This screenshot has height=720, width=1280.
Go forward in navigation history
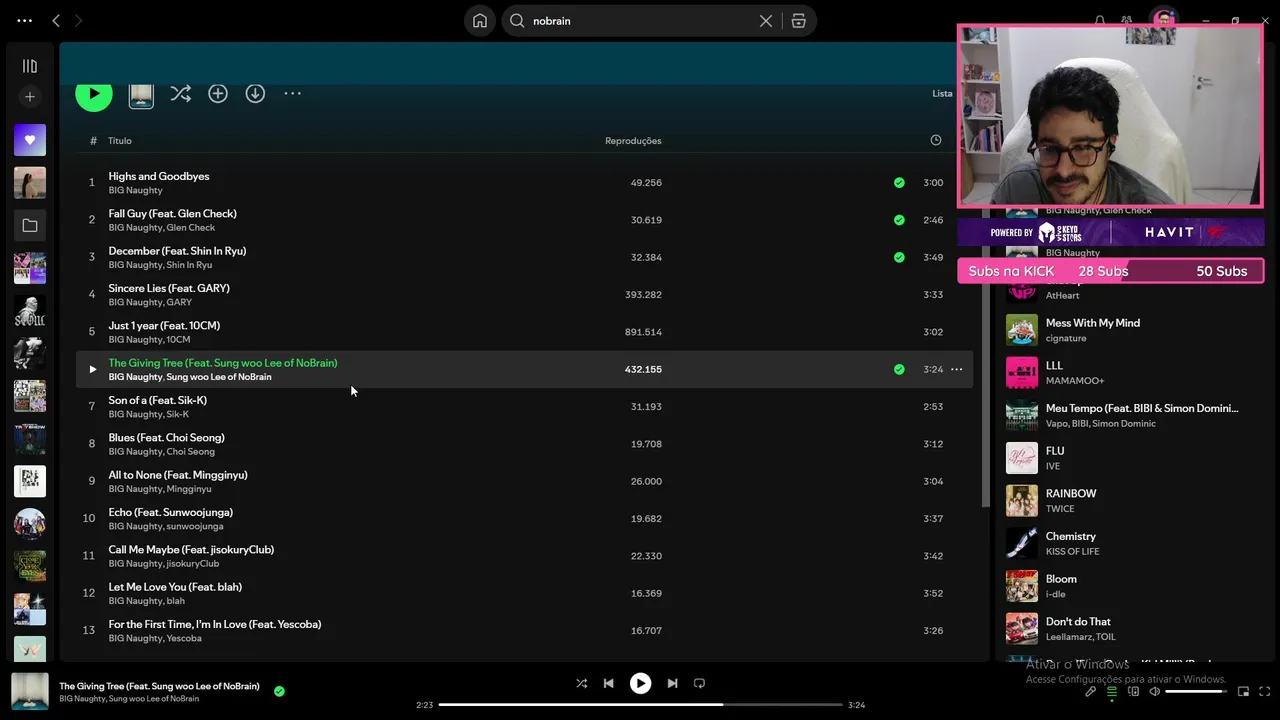point(78,20)
